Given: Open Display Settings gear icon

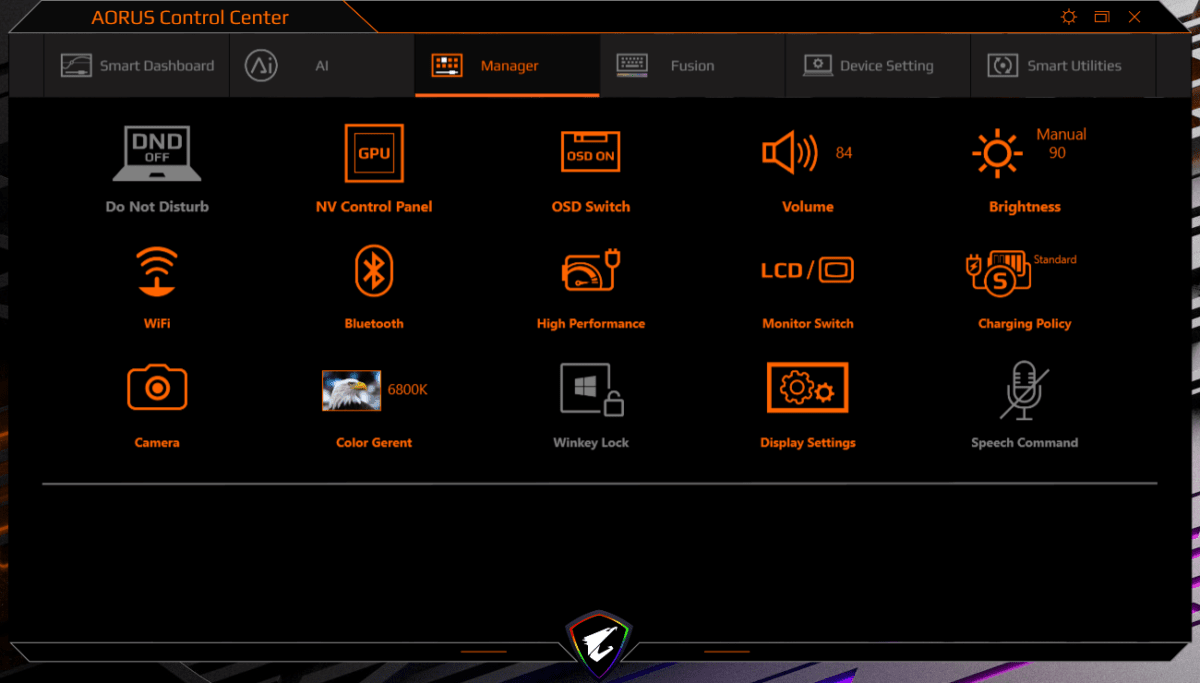Looking at the screenshot, I should [x=807, y=388].
